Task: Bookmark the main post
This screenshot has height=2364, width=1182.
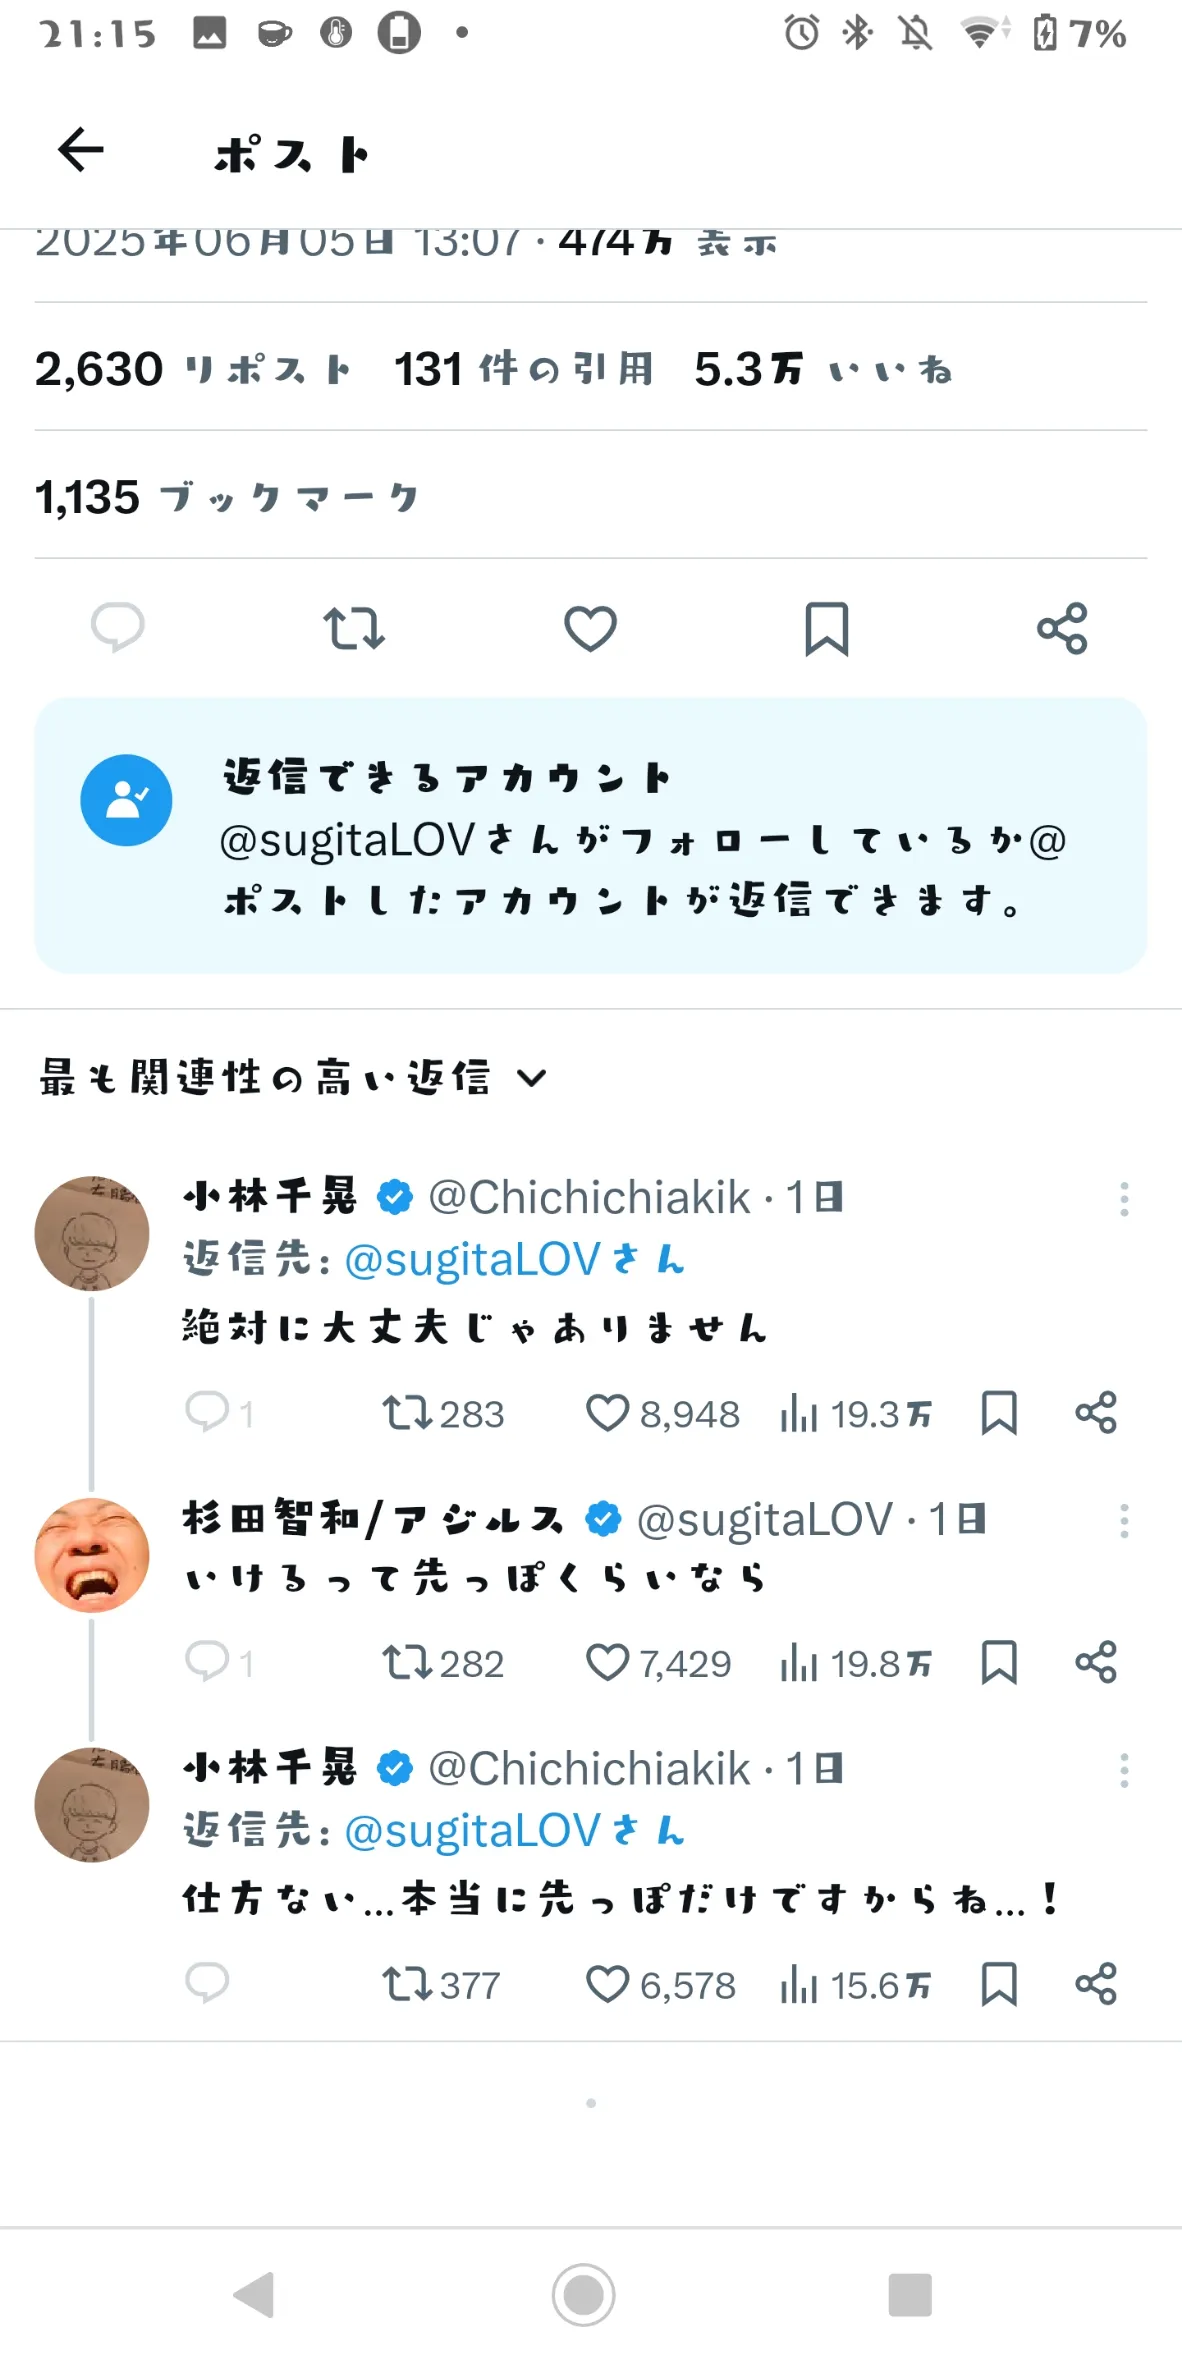Action: (827, 628)
